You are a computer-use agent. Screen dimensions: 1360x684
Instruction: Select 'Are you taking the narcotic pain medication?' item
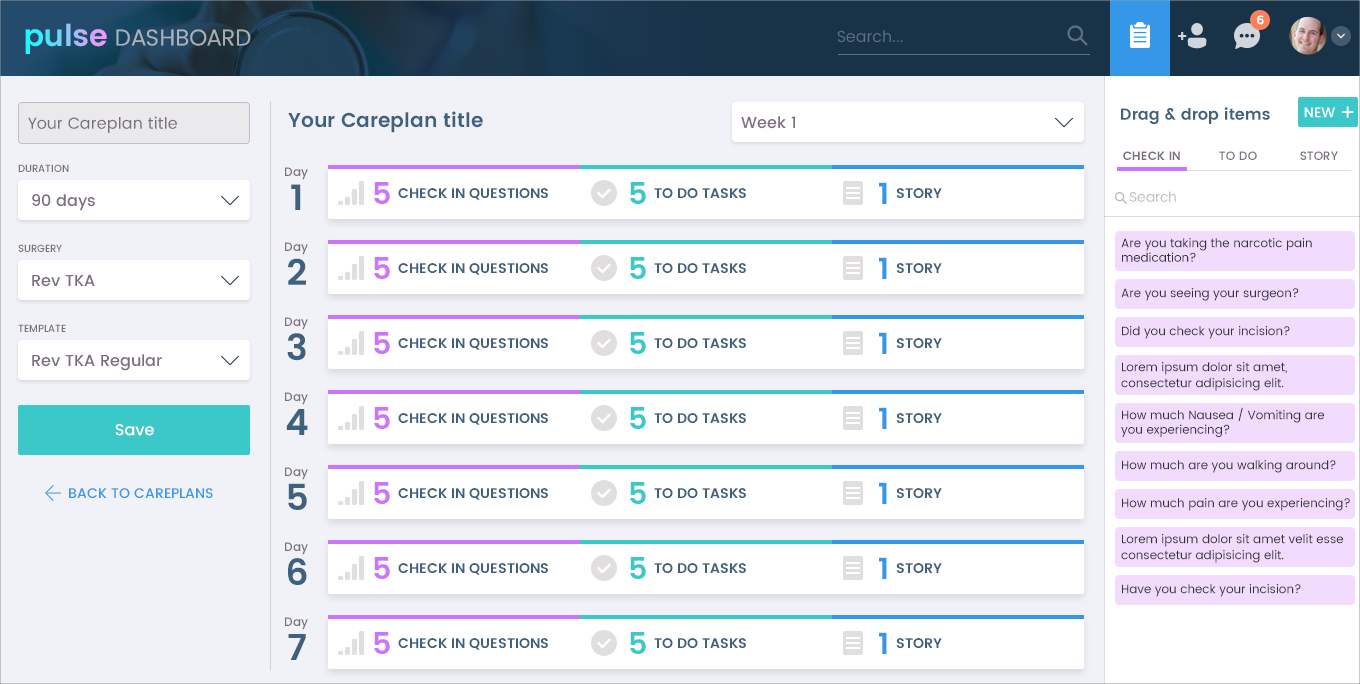(1234, 250)
